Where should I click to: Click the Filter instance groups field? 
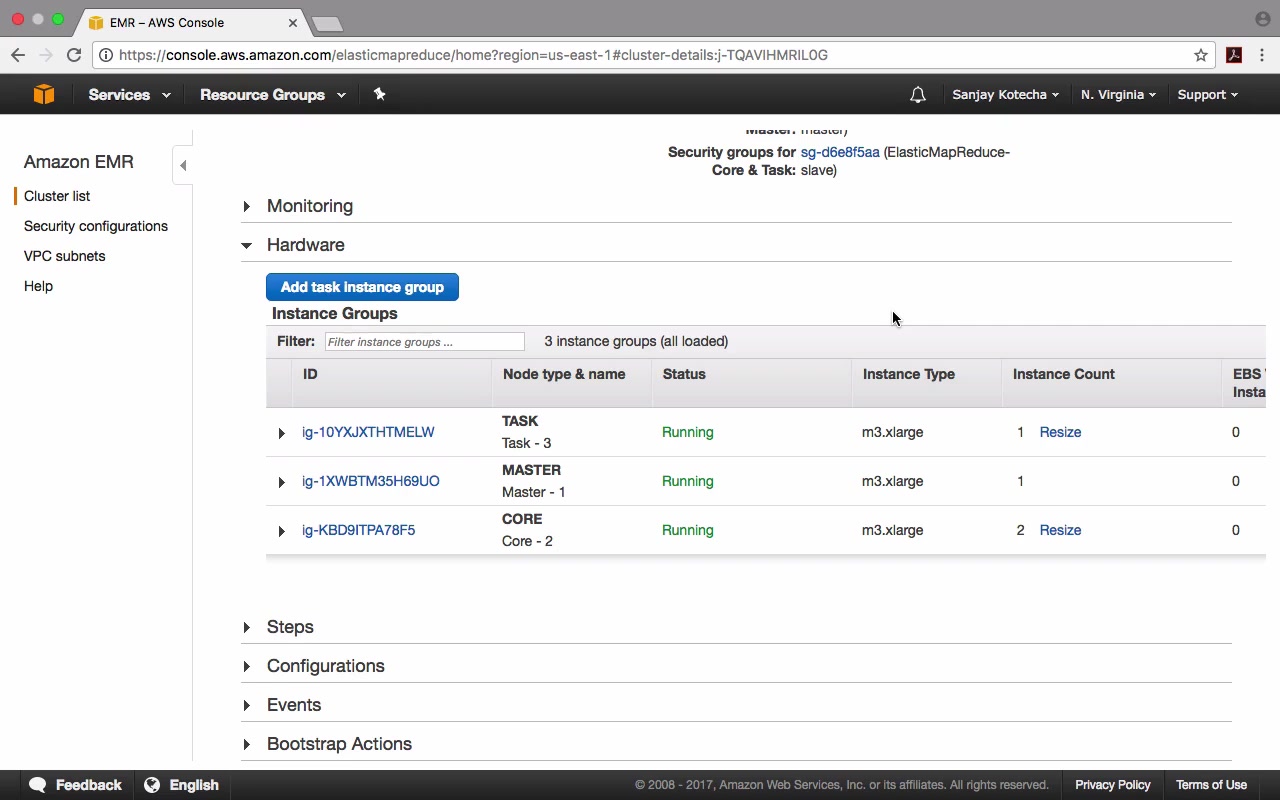click(x=424, y=342)
